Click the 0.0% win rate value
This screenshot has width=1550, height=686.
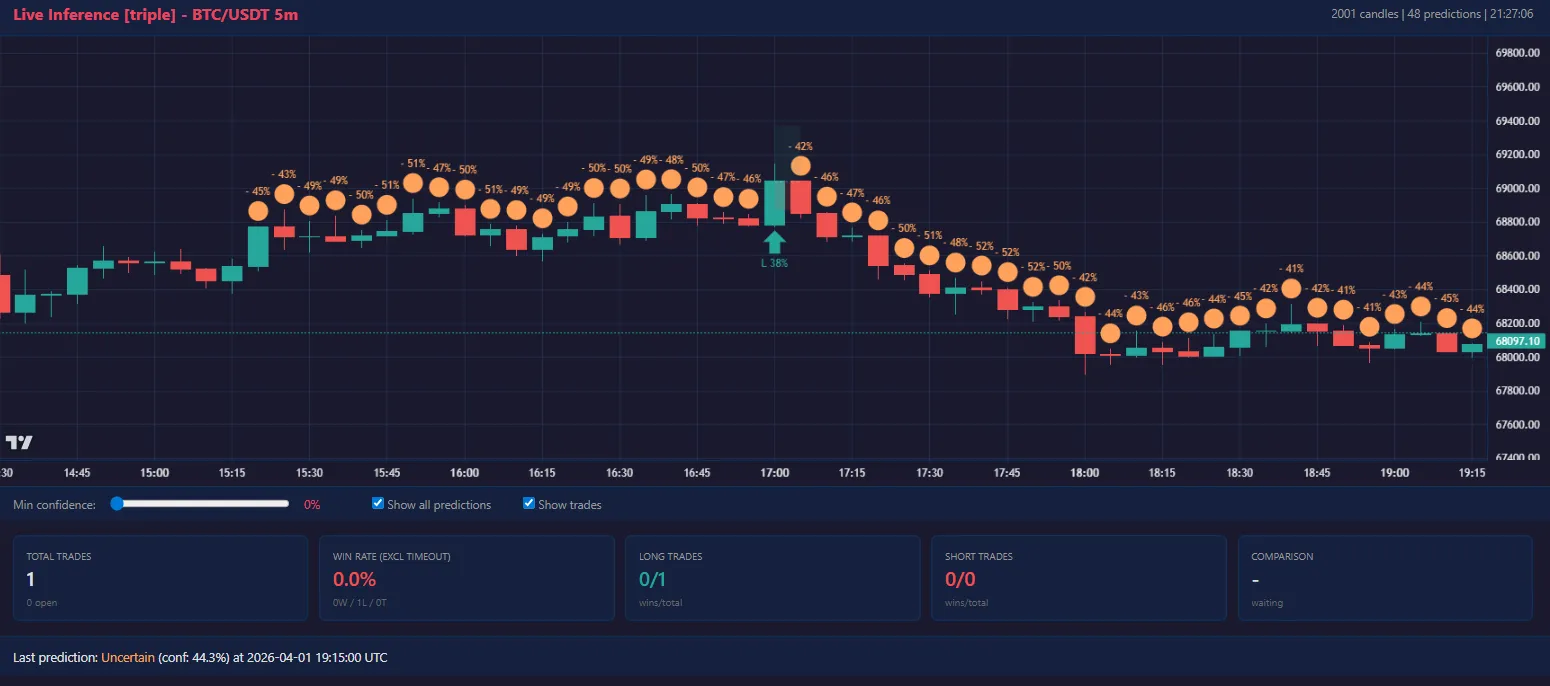(x=354, y=579)
